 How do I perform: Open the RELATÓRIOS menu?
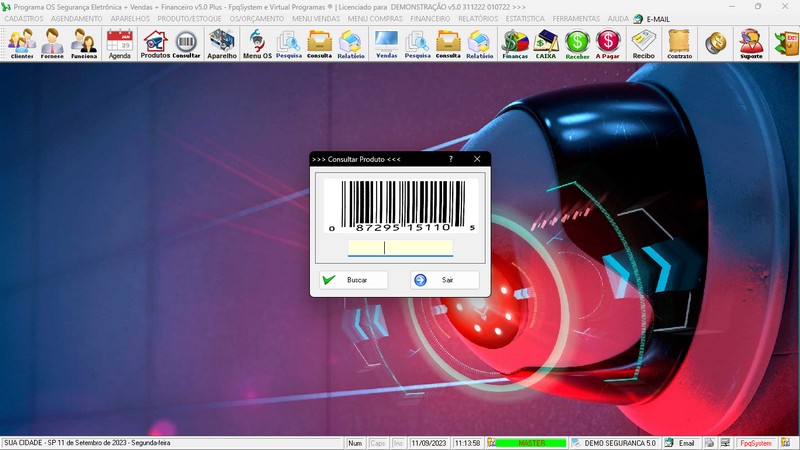pyautogui.click(x=479, y=19)
